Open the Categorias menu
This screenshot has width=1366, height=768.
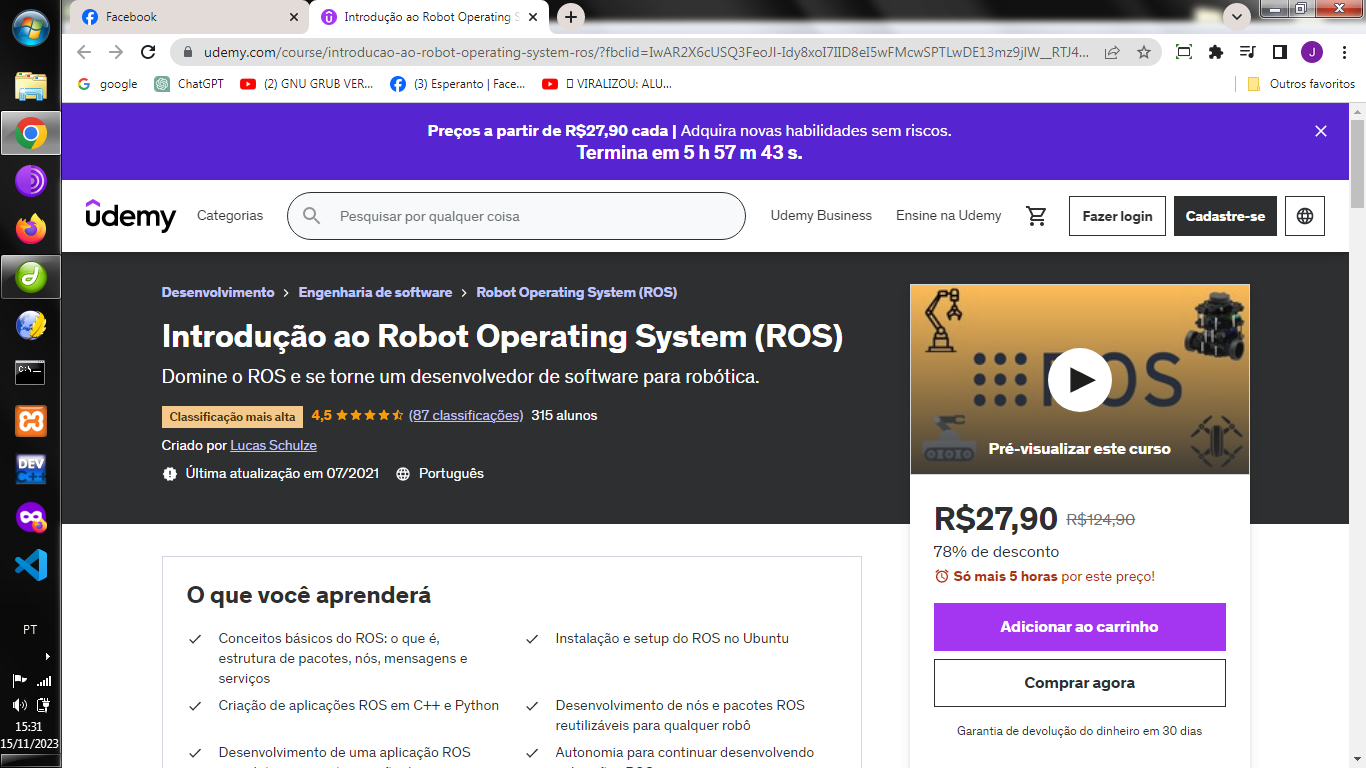coord(230,216)
